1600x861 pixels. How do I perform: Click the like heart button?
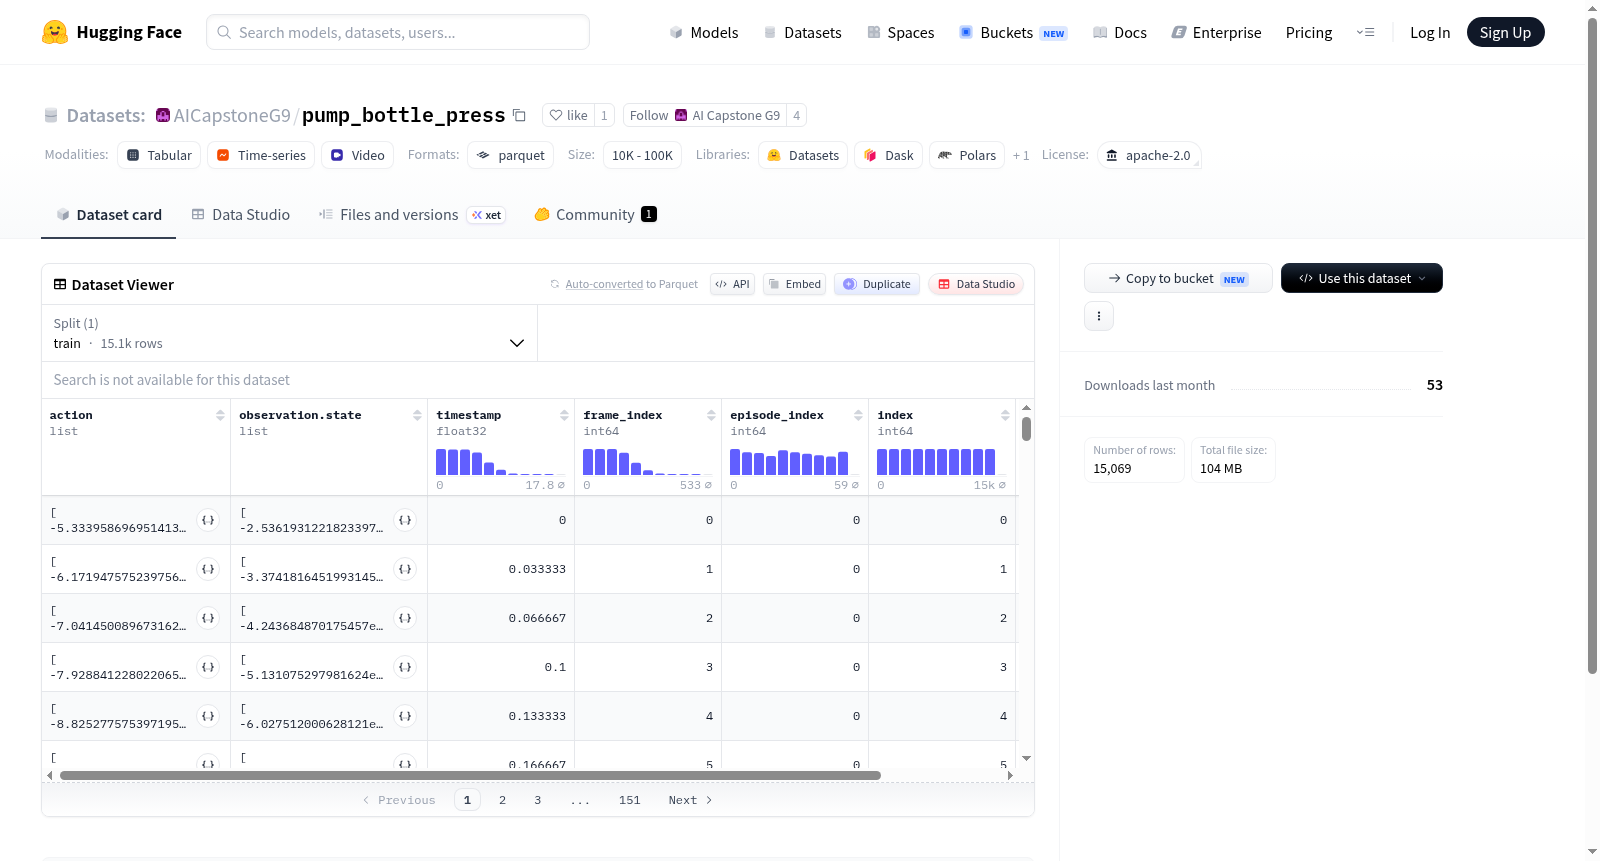click(569, 115)
